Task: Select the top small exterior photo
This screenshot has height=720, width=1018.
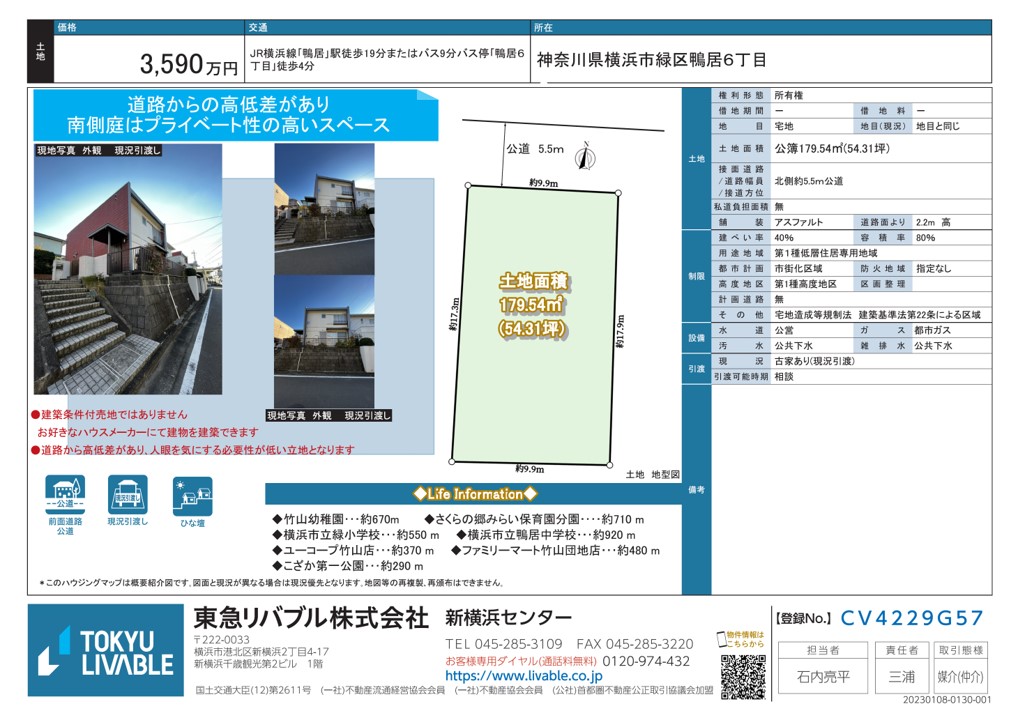Action: (324, 207)
